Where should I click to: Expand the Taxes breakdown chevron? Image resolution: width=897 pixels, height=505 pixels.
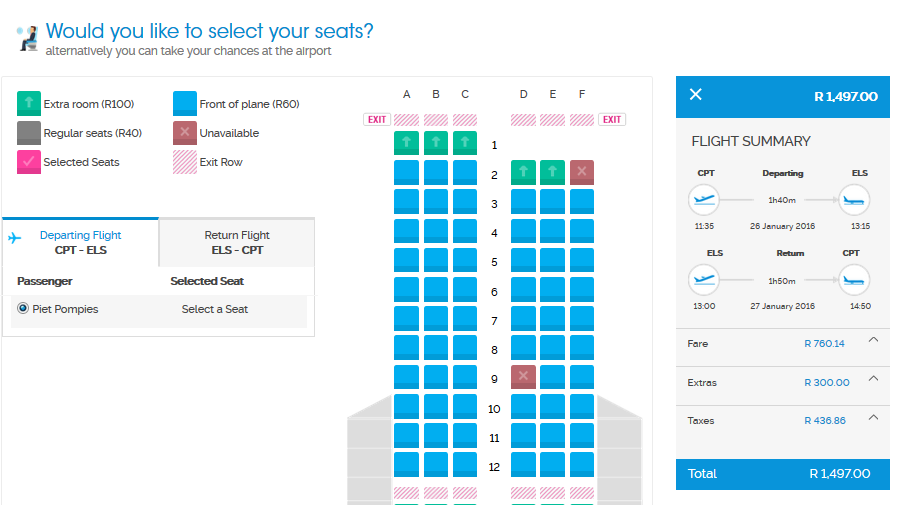click(873, 417)
